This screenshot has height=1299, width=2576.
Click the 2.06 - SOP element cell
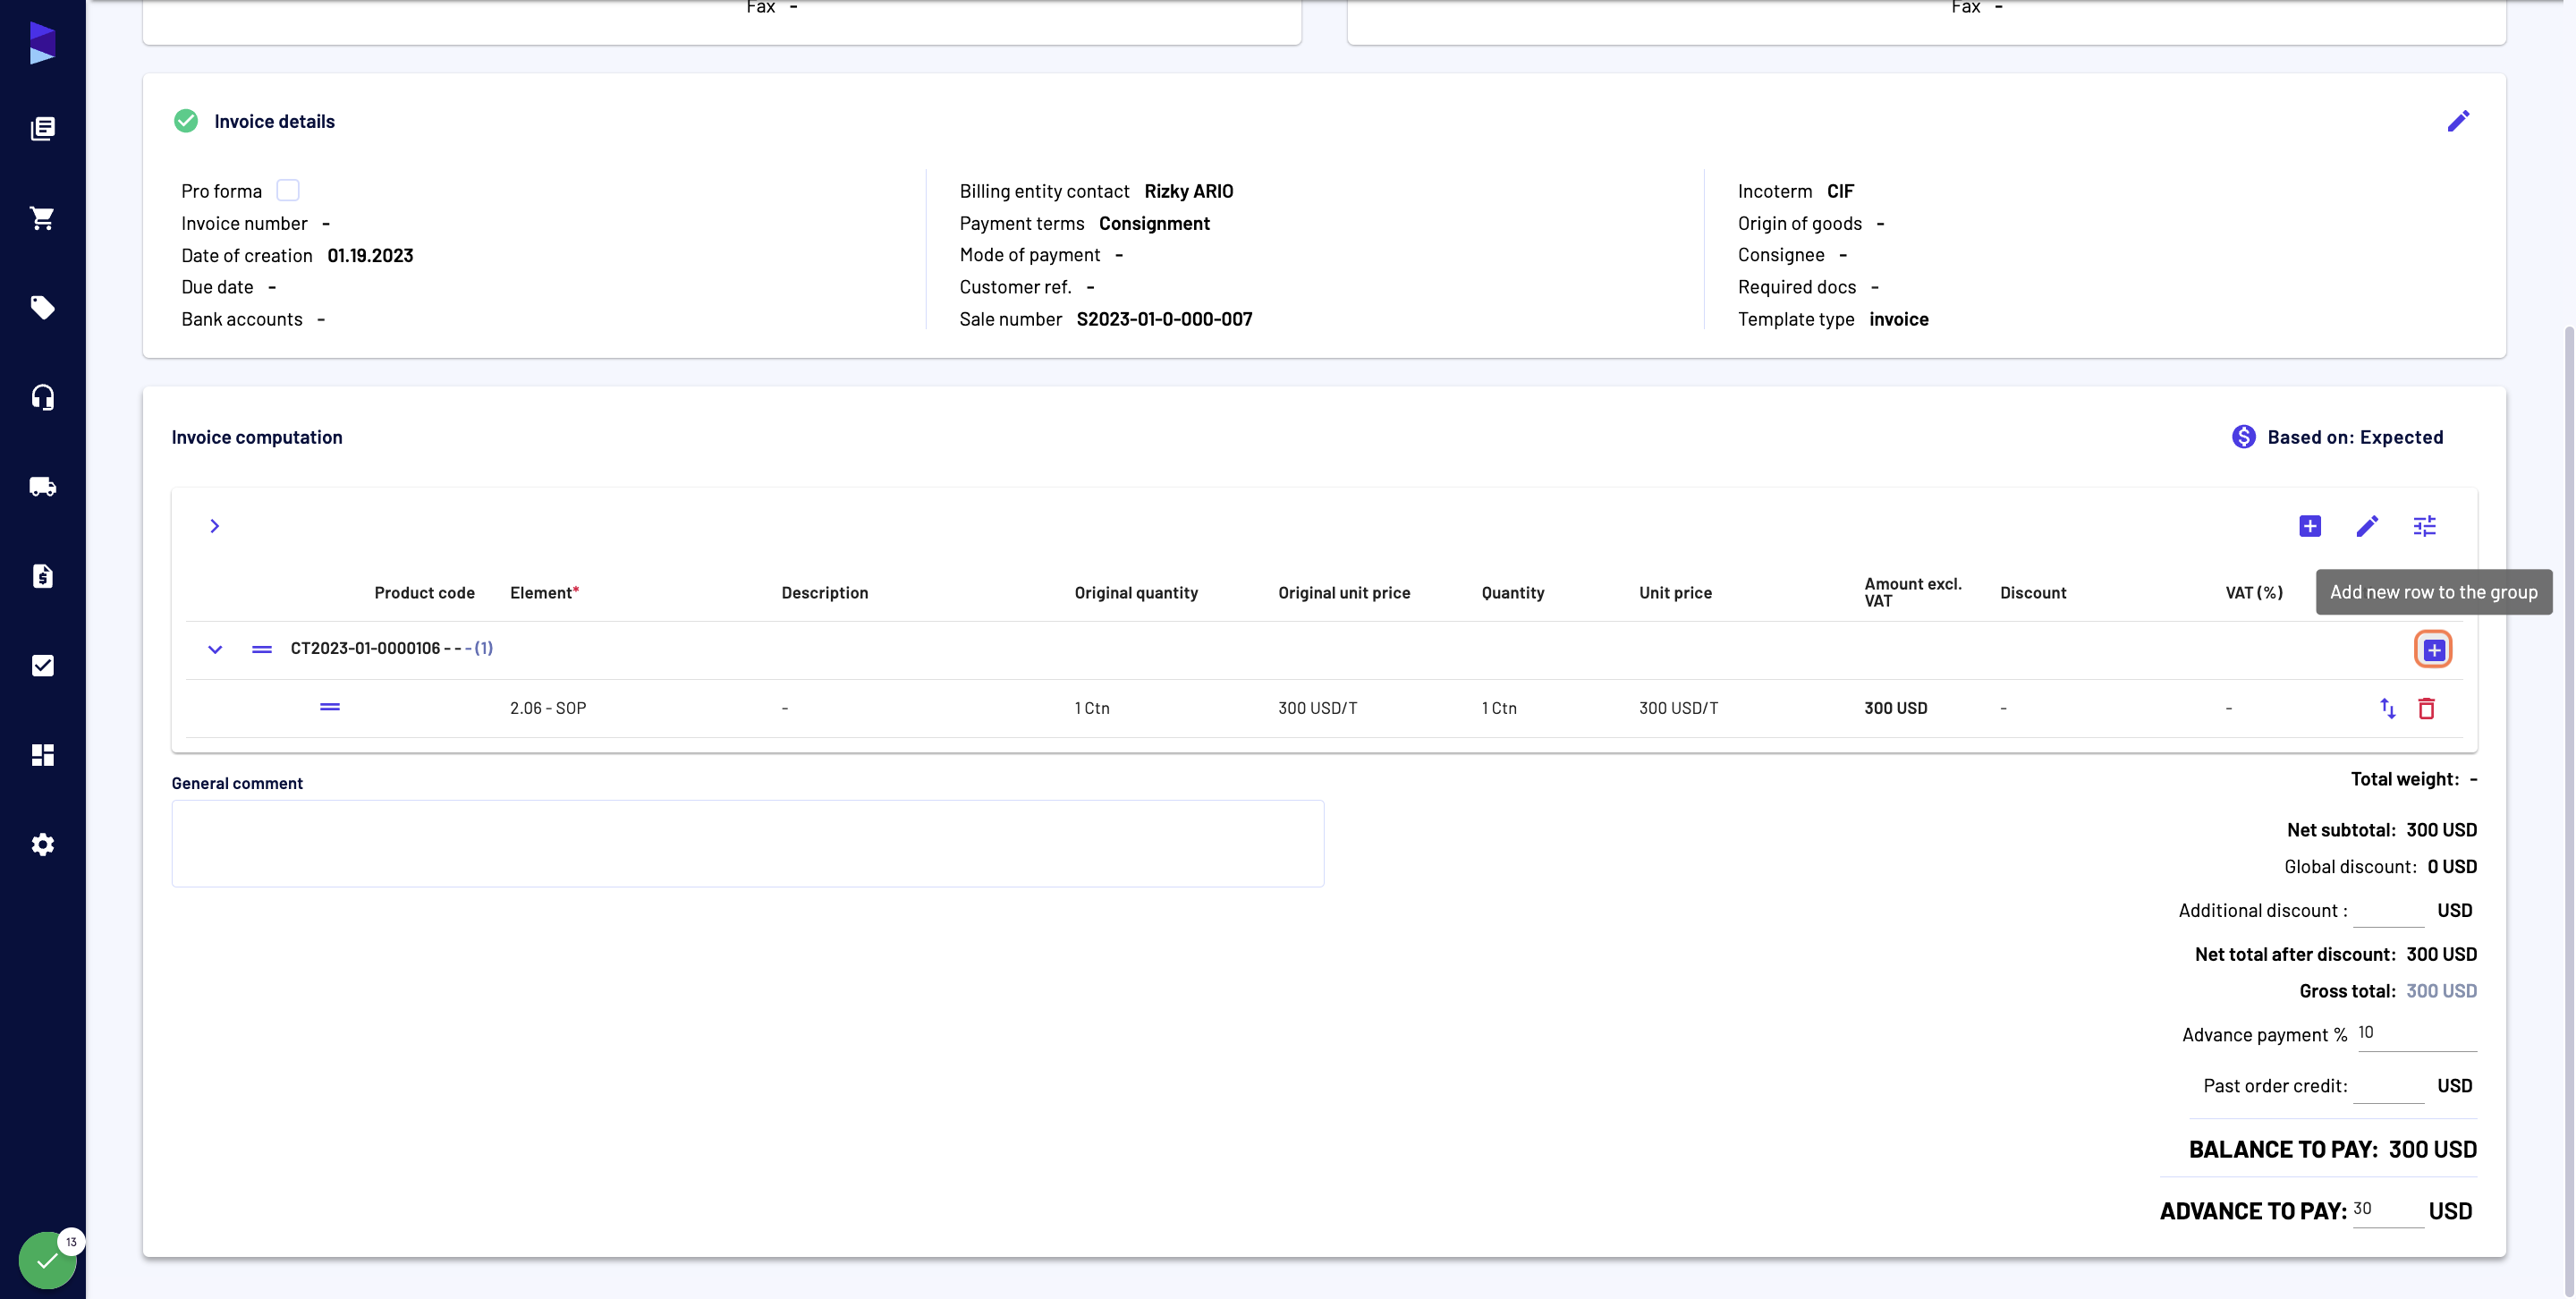548,708
